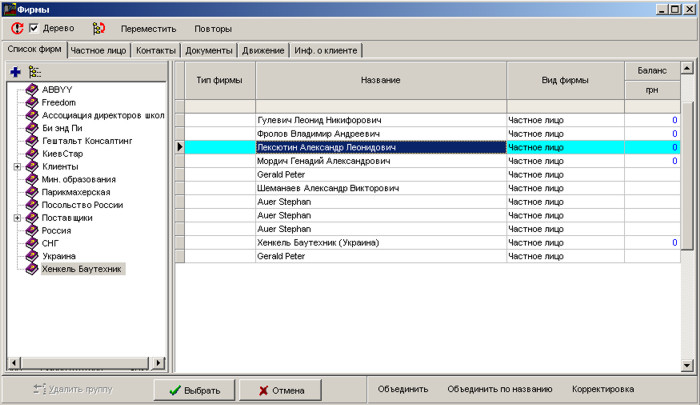This screenshot has height=405, width=700.
Task: Switch to the Контакты tab
Action: pos(156,50)
